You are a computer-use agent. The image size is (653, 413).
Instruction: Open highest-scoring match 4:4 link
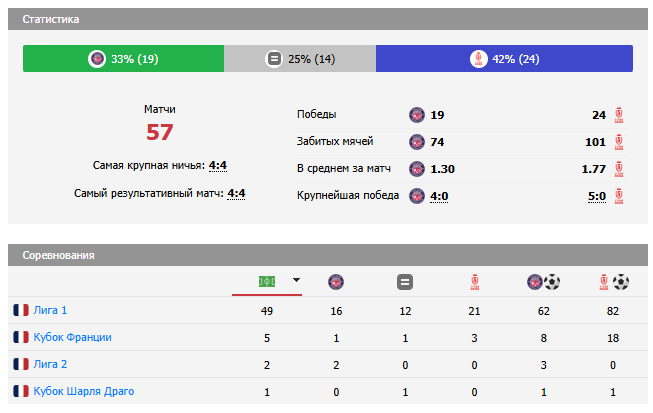(236, 193)
